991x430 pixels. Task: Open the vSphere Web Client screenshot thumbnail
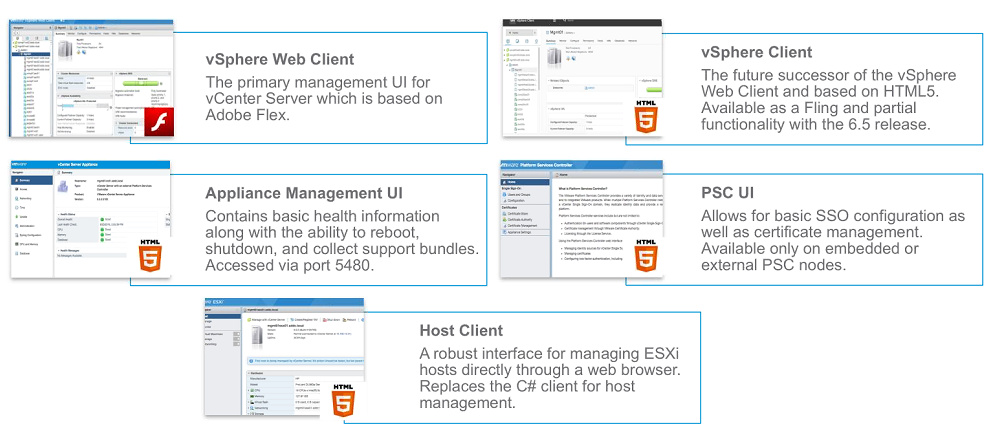91,78
